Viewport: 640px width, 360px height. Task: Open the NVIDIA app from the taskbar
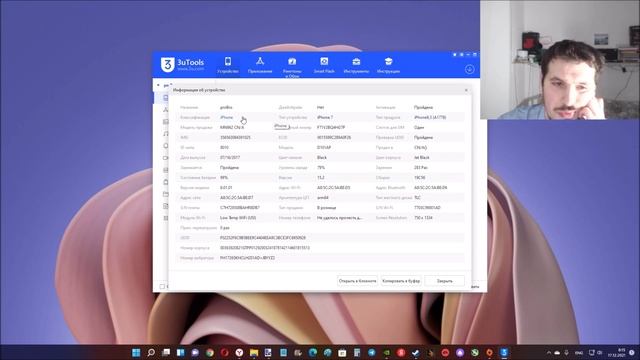click(387, 352)
